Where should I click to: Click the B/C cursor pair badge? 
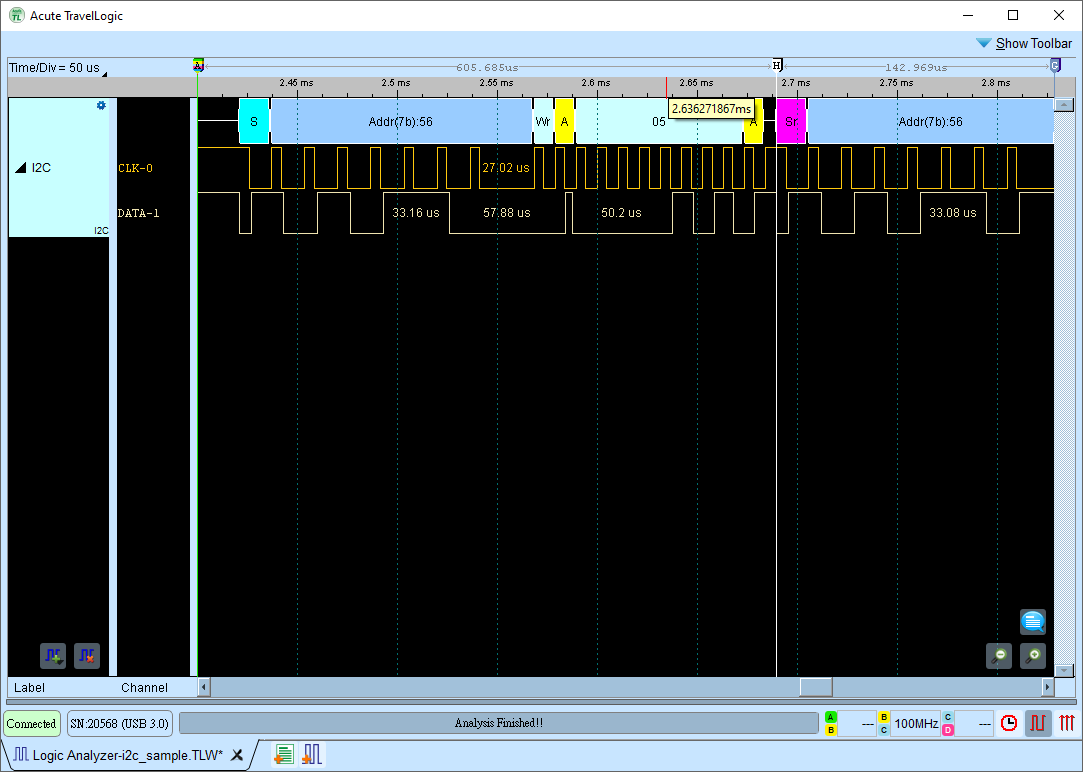pos(884,724)
